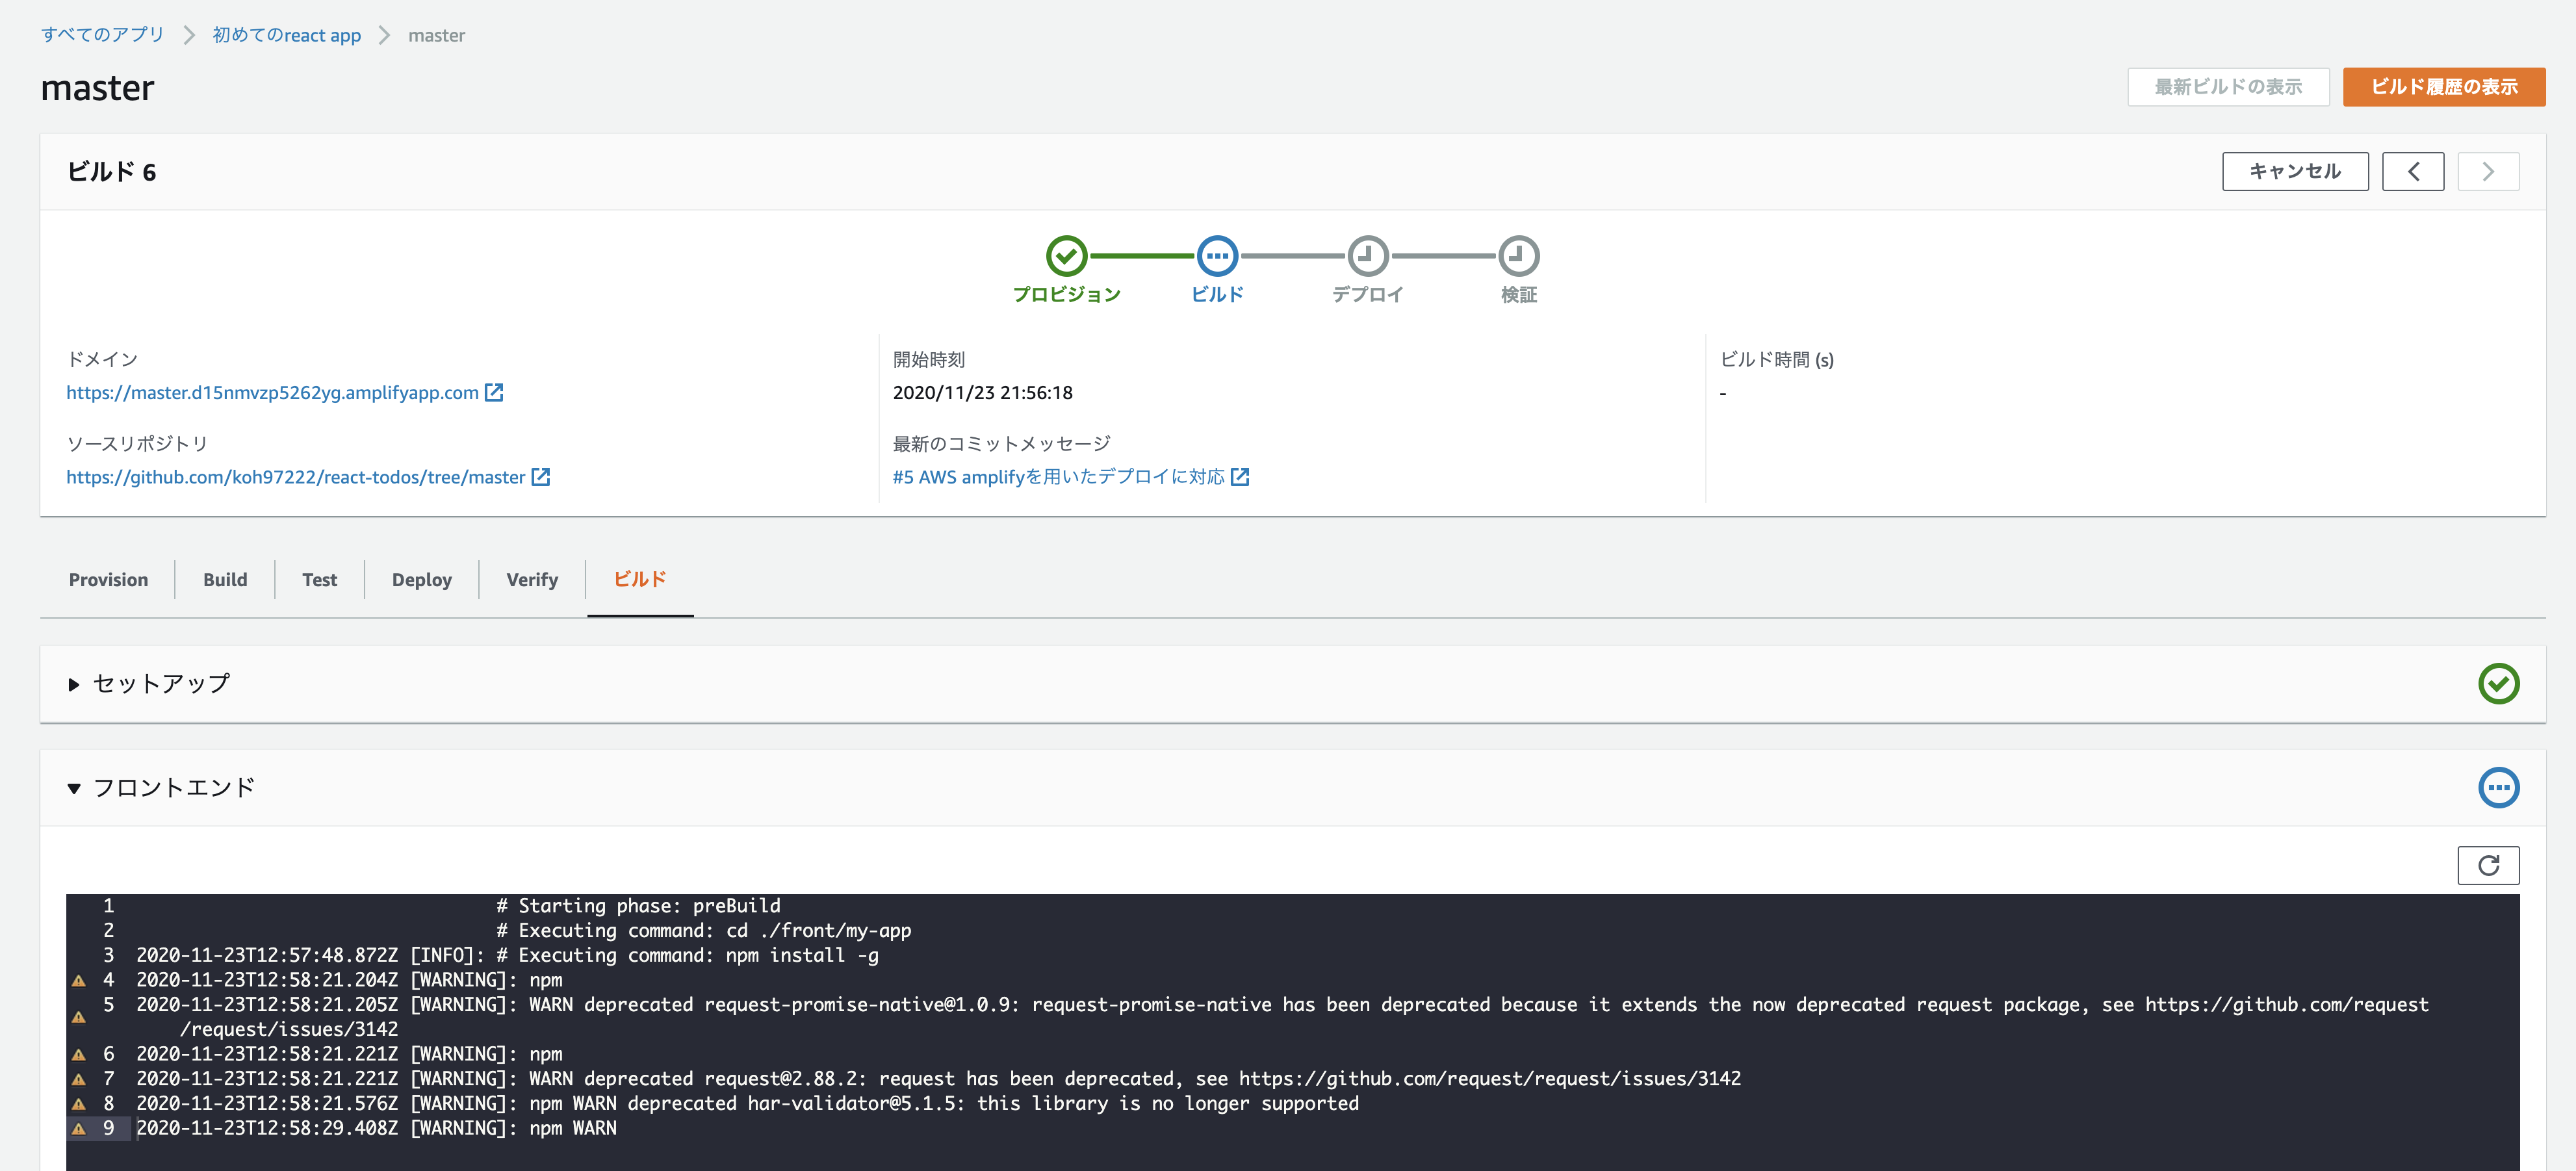Screen dimensions: 2576x1171
Task: Click the Build in-progress step icon
Action: pos(1217,256)
